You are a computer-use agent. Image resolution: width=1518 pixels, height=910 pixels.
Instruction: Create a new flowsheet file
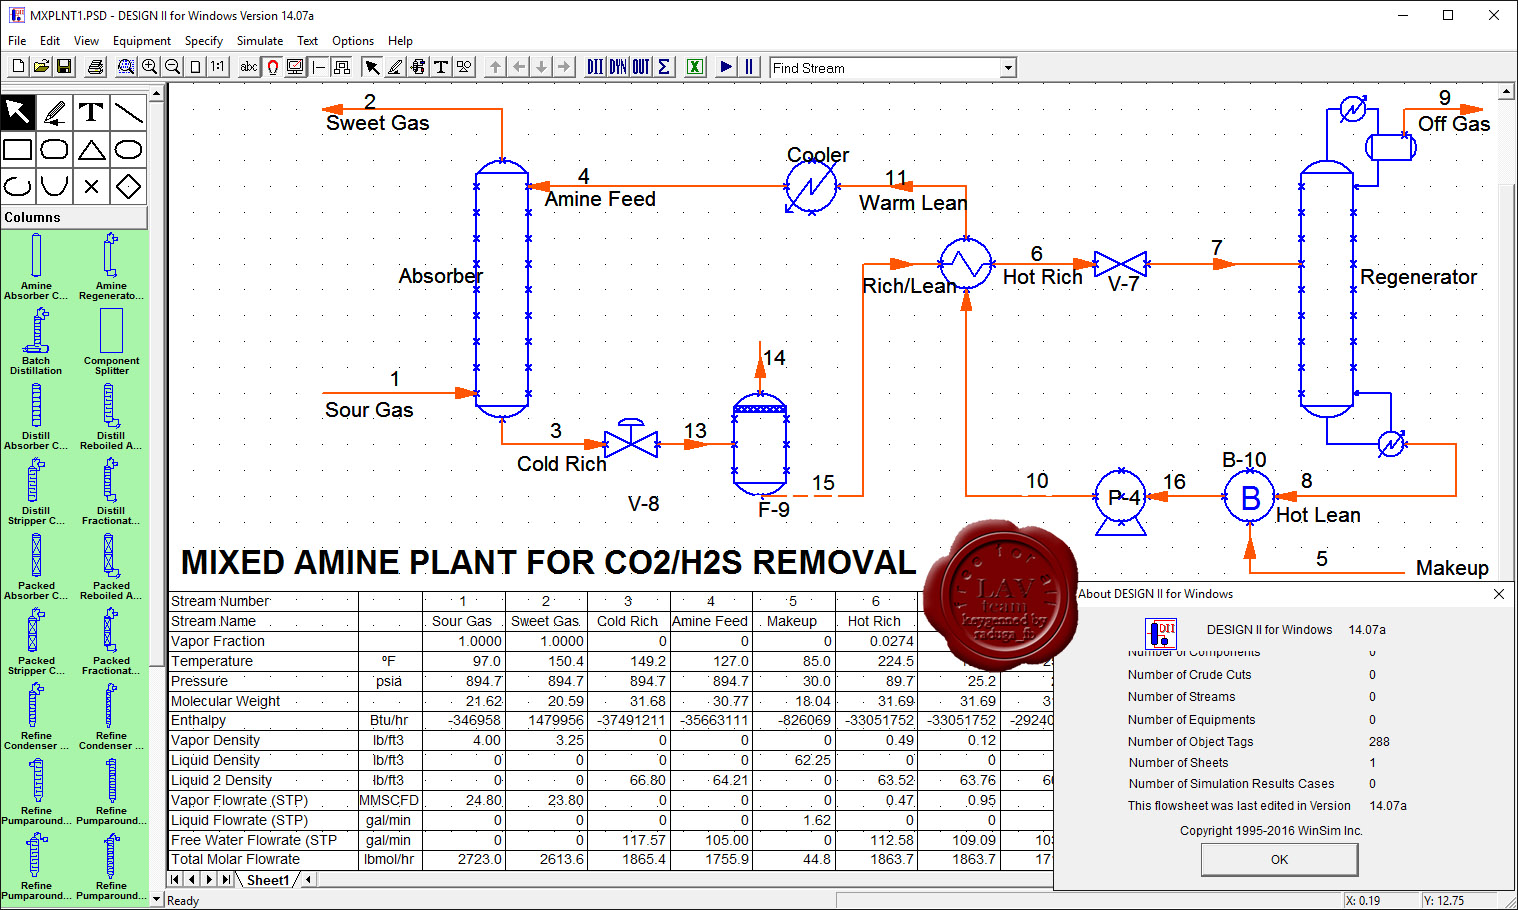click(x=18, y=67)
